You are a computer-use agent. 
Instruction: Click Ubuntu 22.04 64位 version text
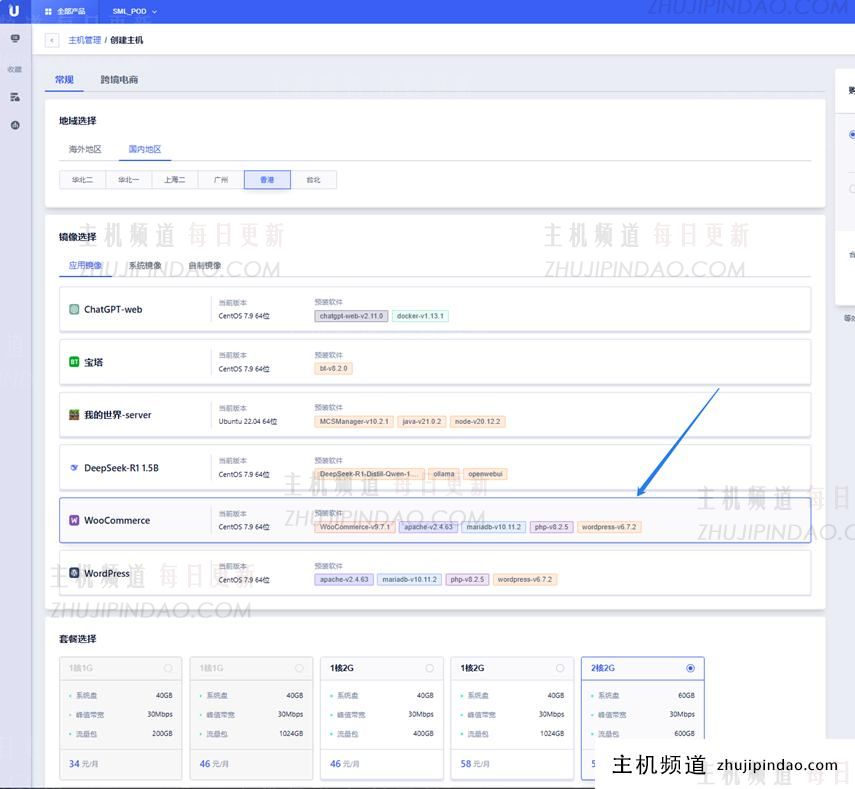point(248,421)
